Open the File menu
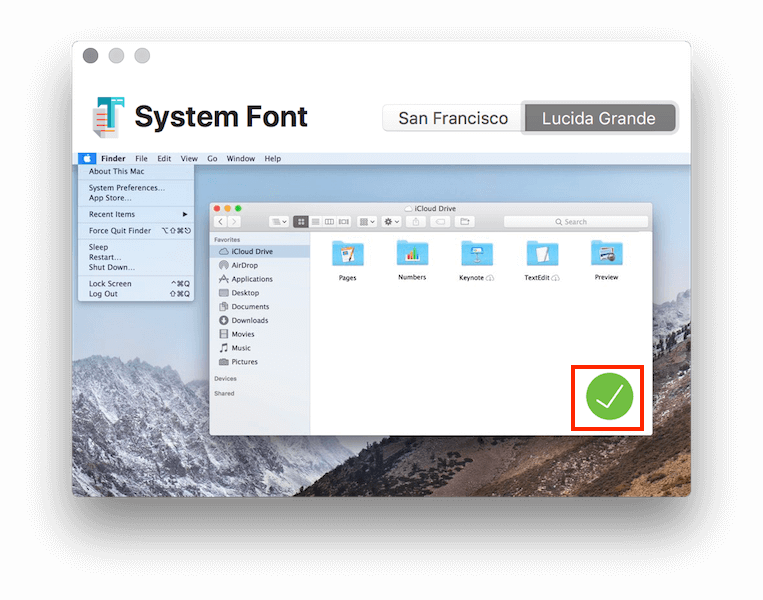Viewport: 763px width, 600px height. [x=141, y=159]
